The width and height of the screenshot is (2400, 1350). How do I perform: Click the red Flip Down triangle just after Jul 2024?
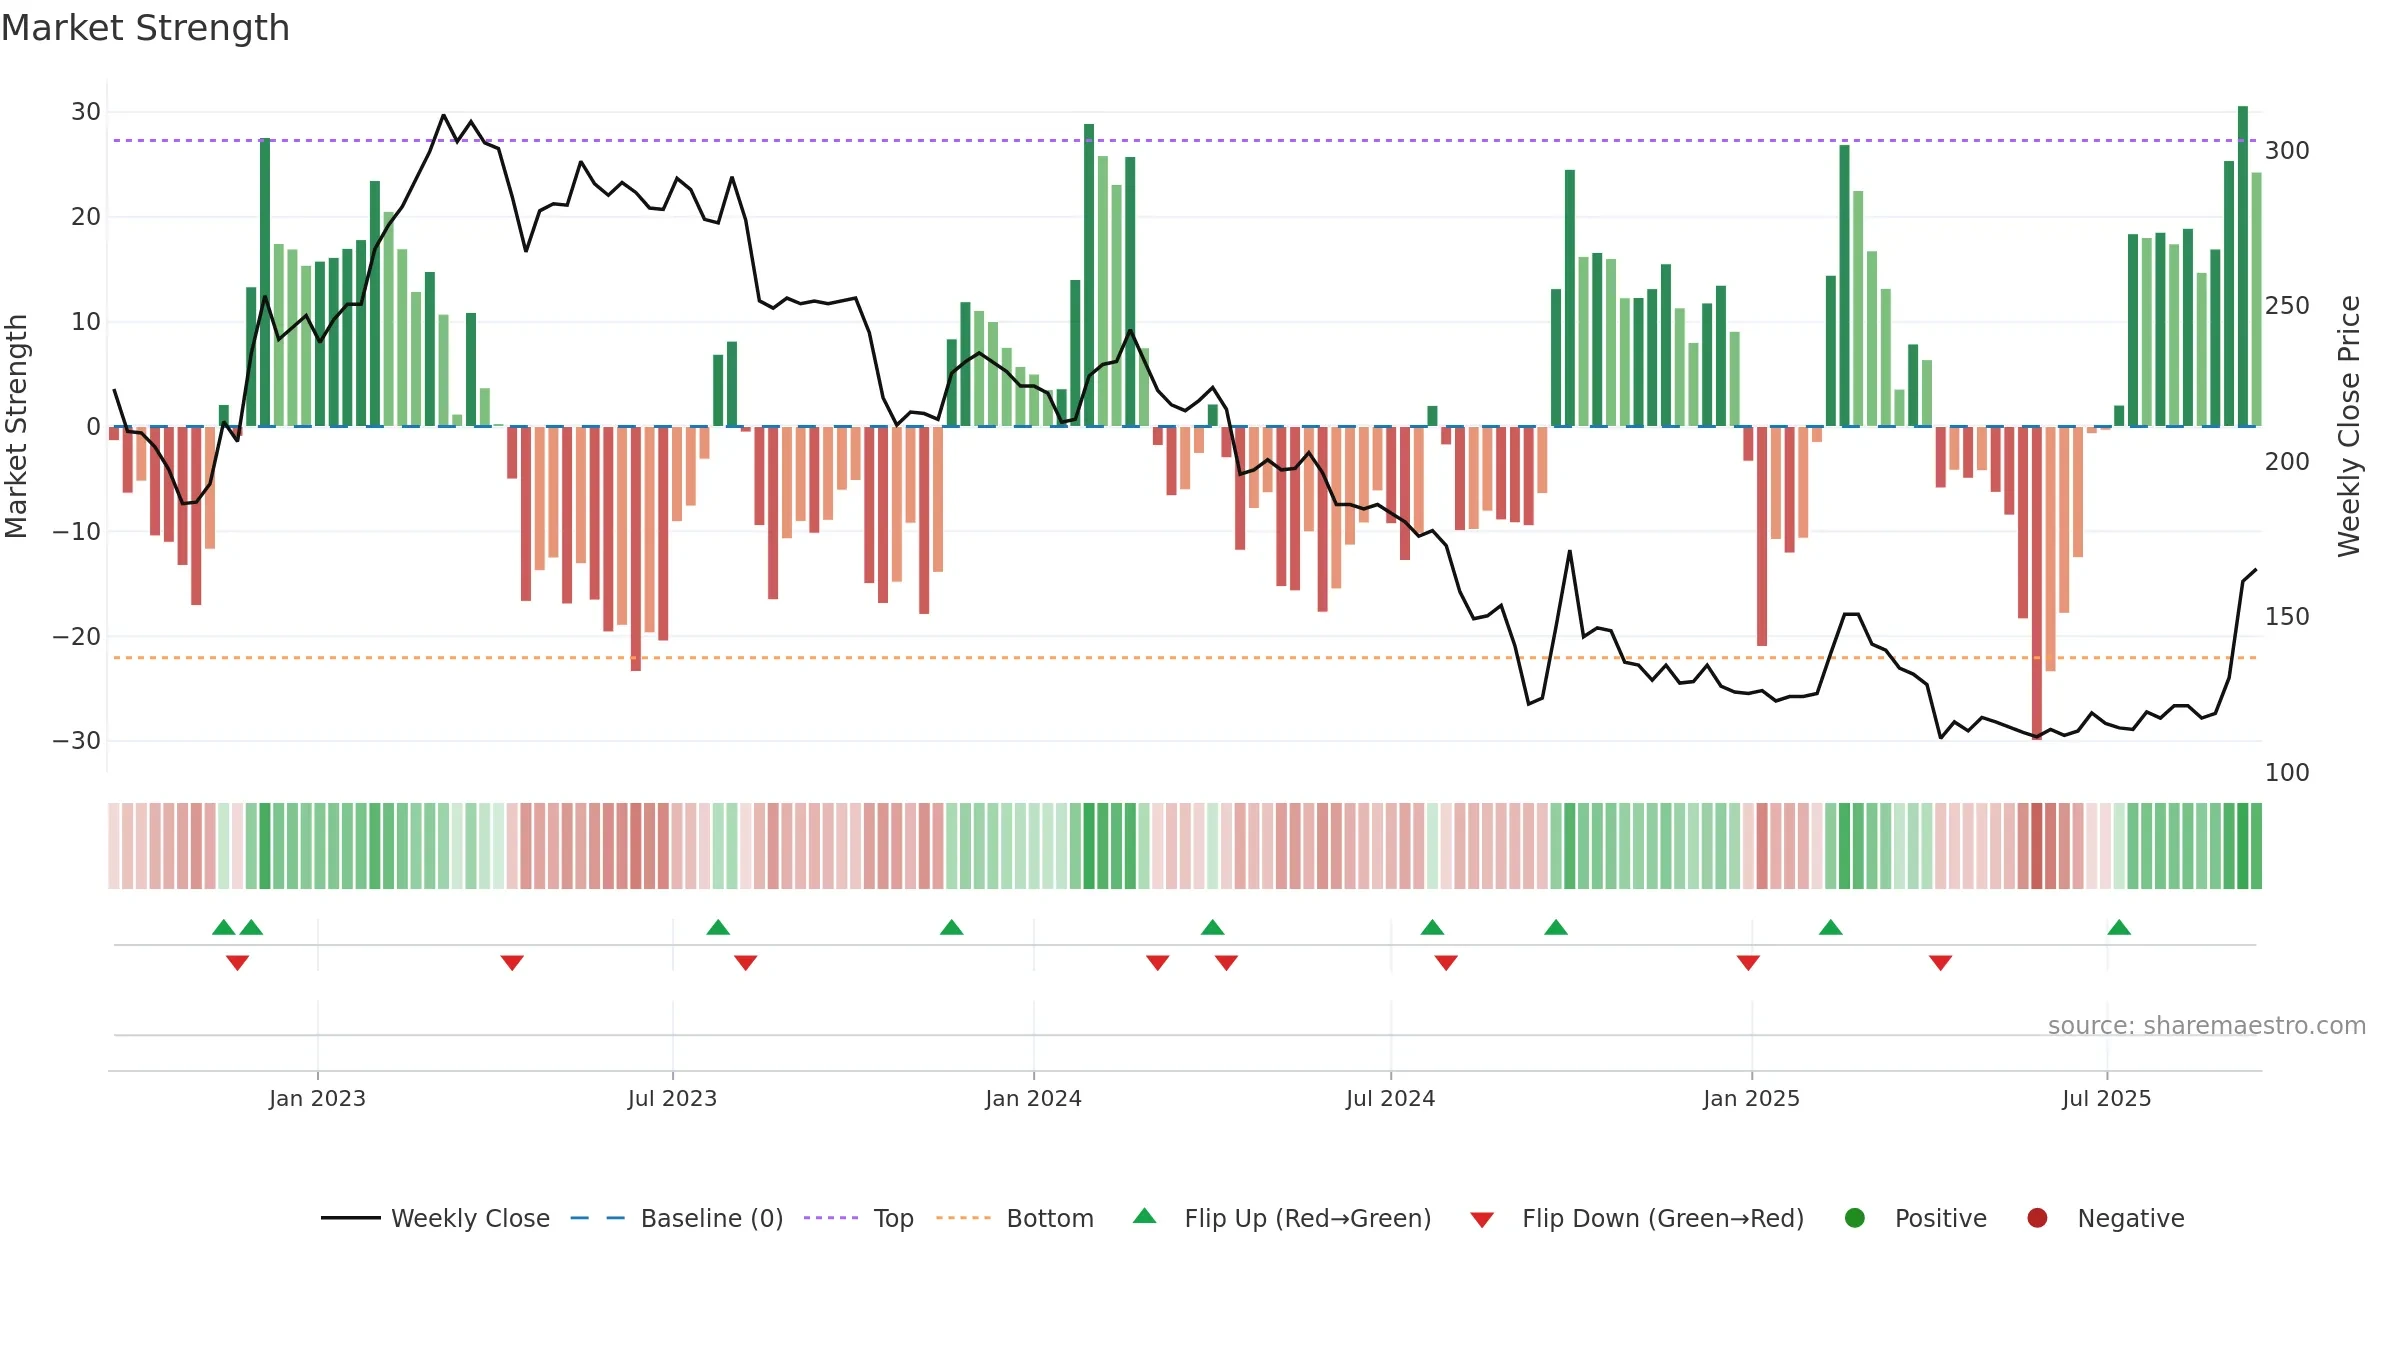(x=1446, y=963)
